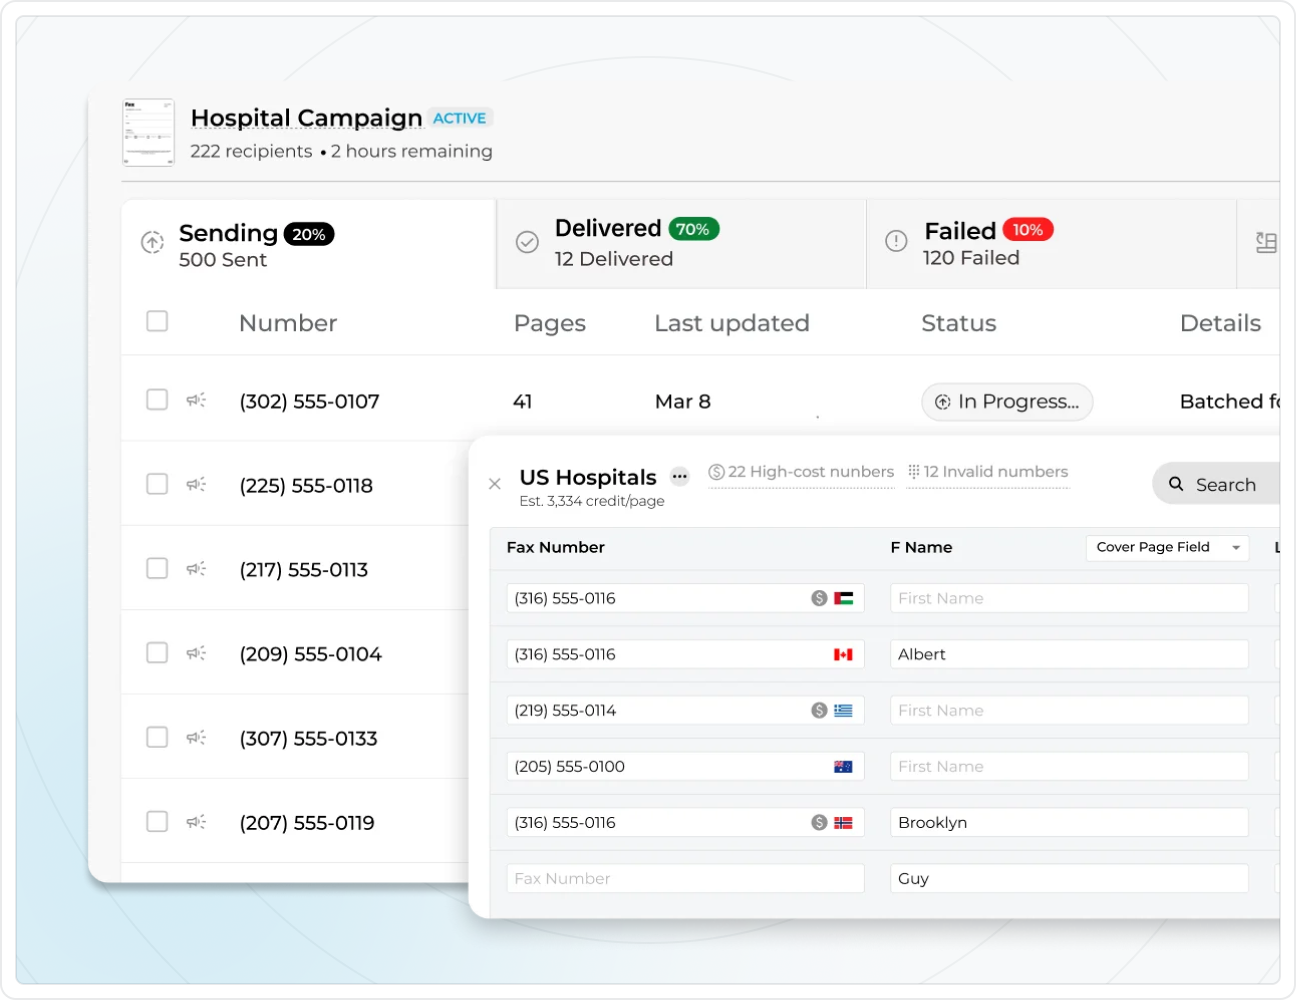Click the alert icon on the Failed tab

click(896, 240)
